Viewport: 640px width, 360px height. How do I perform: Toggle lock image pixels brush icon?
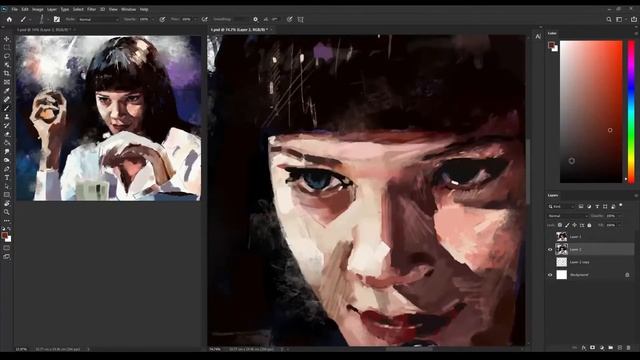click(567, 225)
